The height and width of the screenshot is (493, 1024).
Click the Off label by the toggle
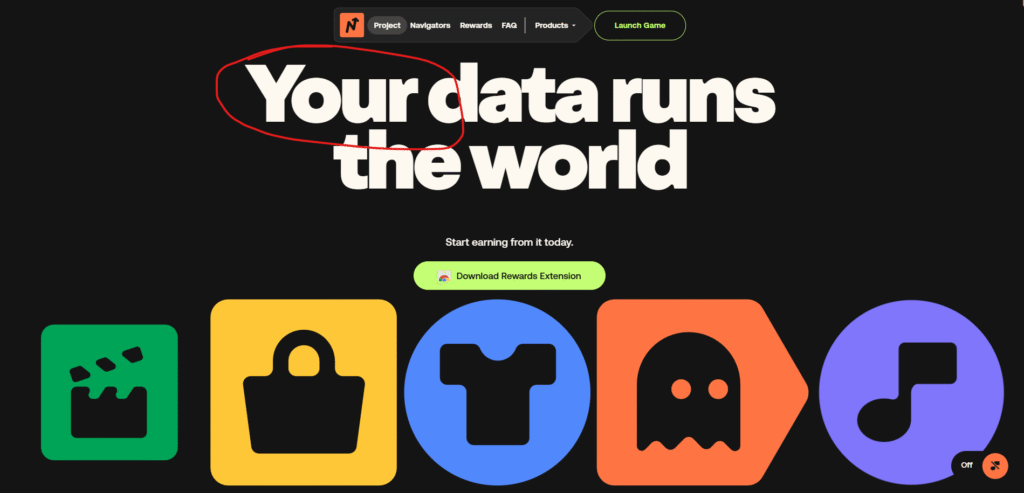coord(967,466)
